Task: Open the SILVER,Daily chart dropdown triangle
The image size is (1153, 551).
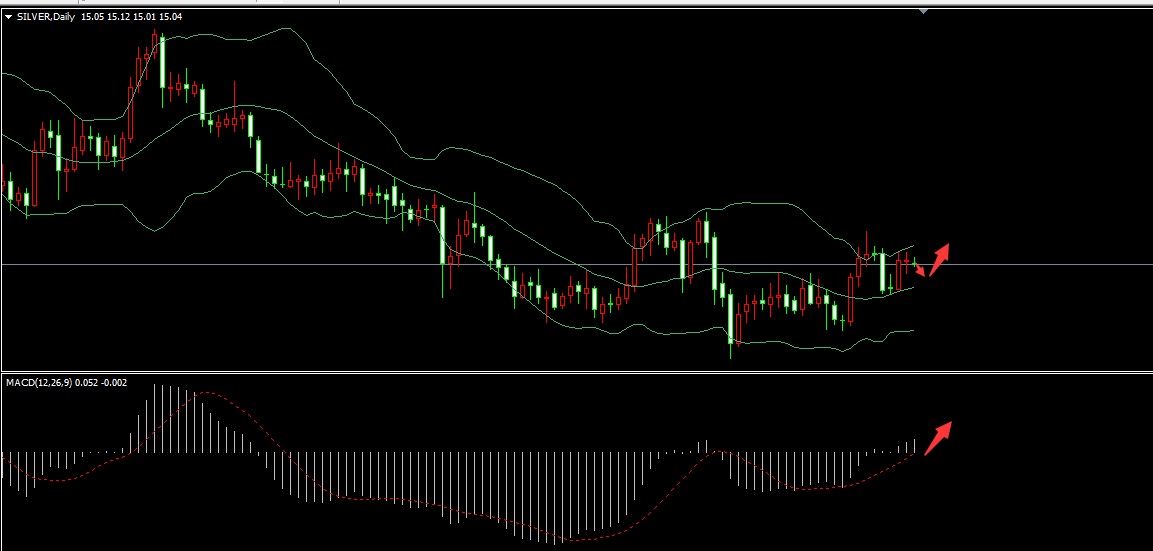Action: coord(9,17)
